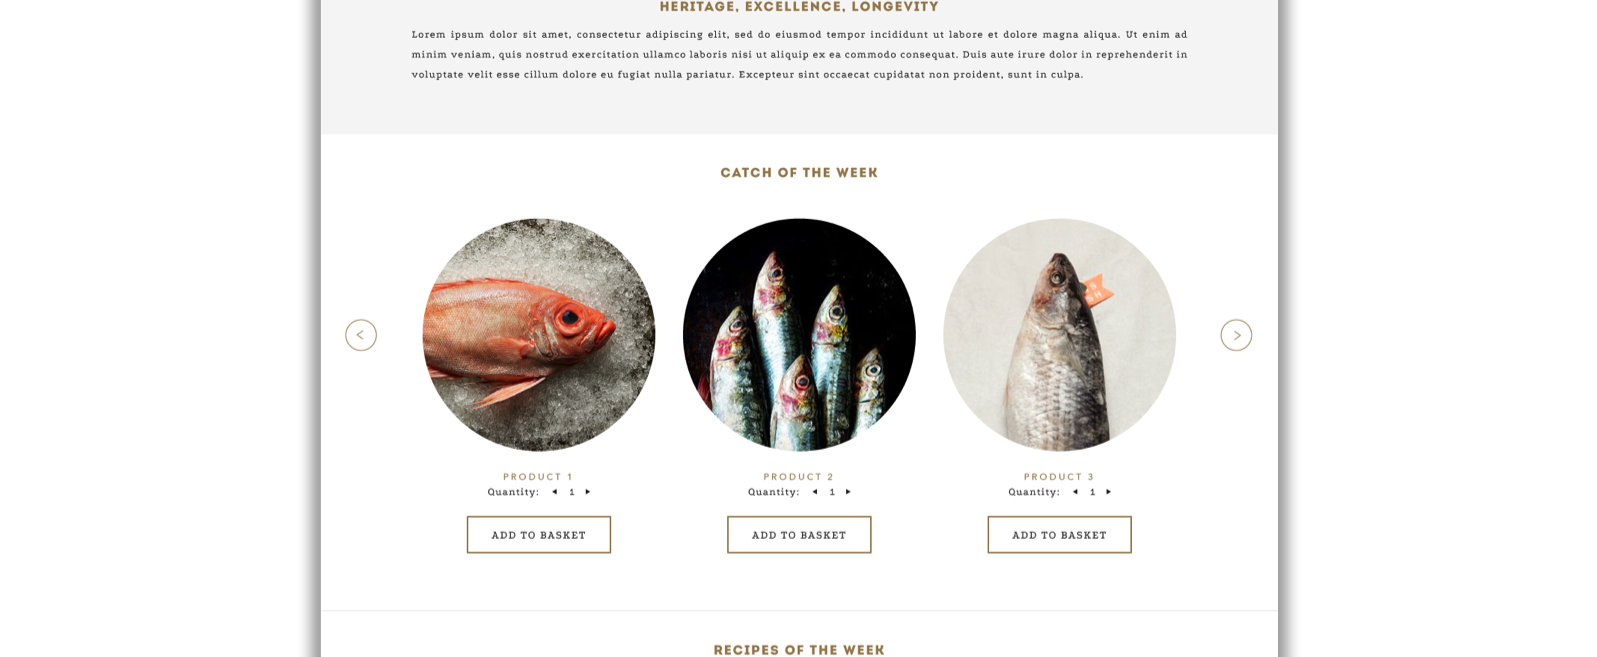Screen dimensions: 1597x657
Task: Decrease quantity for Product 3
Action: coord(1076,492)
